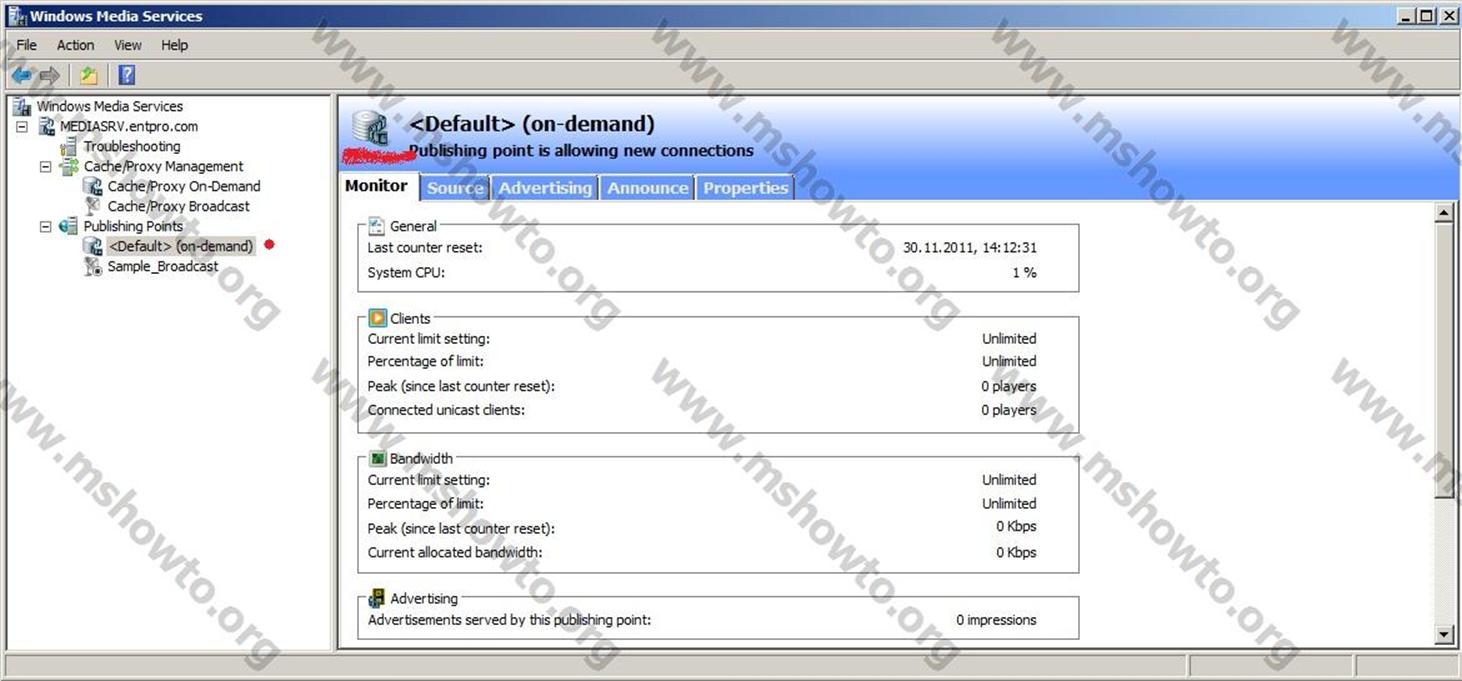This screenshot has width=1462, height=681.
Task: Click Publishing point is allowing new connections text
Action: coord(581,151)
